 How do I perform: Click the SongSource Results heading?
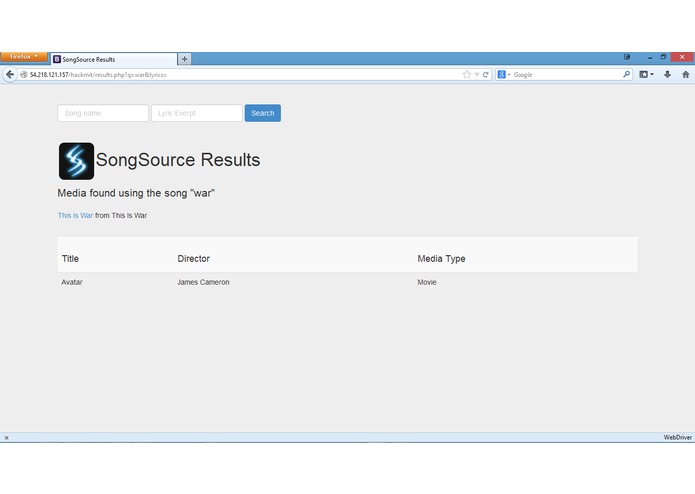click(x=178, y=160)
